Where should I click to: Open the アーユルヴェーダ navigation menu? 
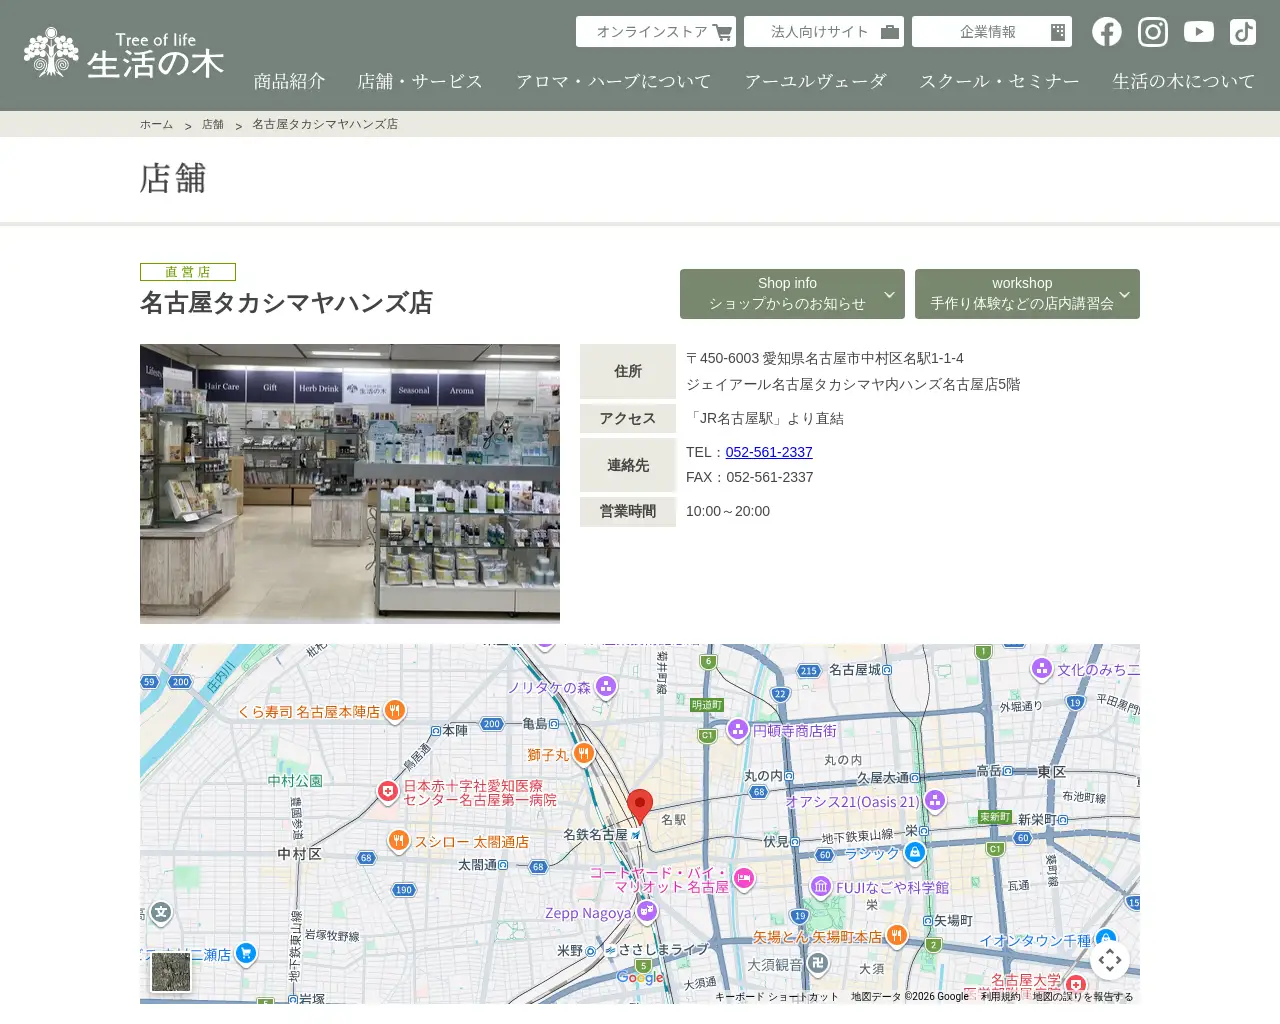coord(816,81)
